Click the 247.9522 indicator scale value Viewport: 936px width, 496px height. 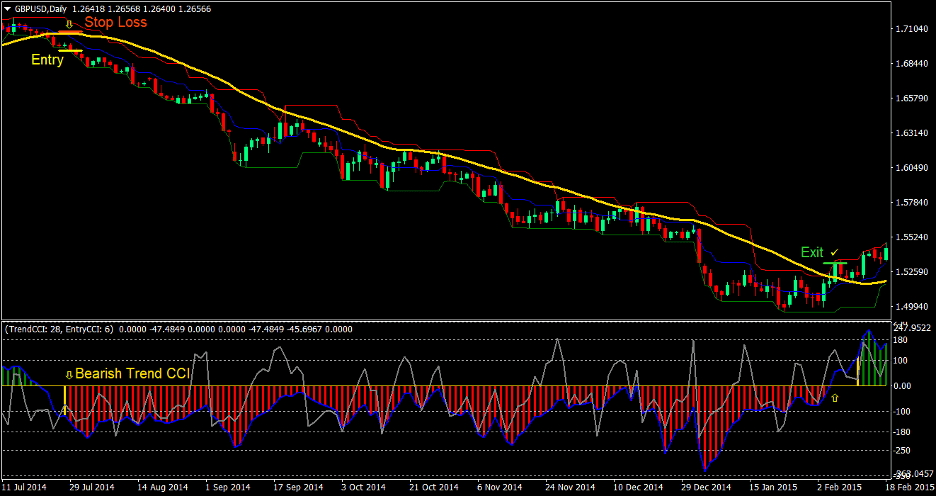coord(914,327)
